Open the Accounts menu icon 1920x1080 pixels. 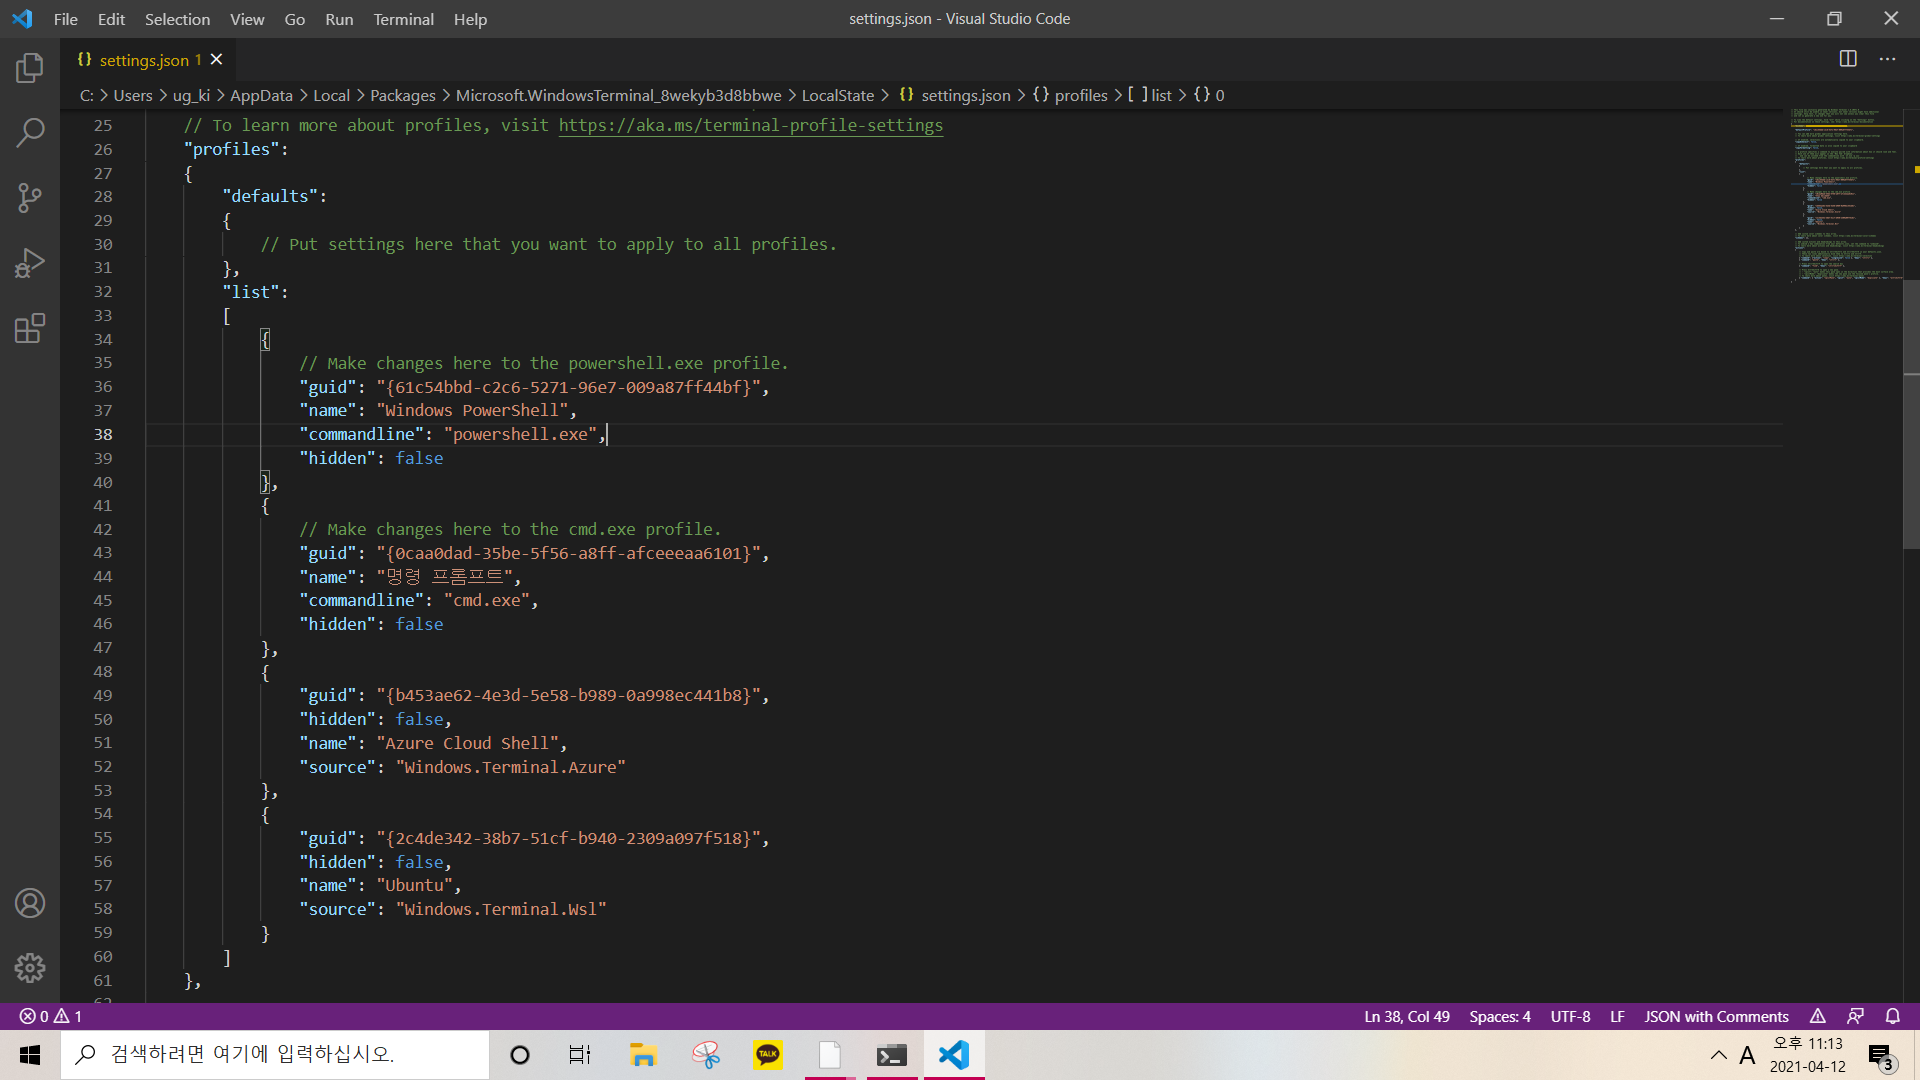click(30, 903)
